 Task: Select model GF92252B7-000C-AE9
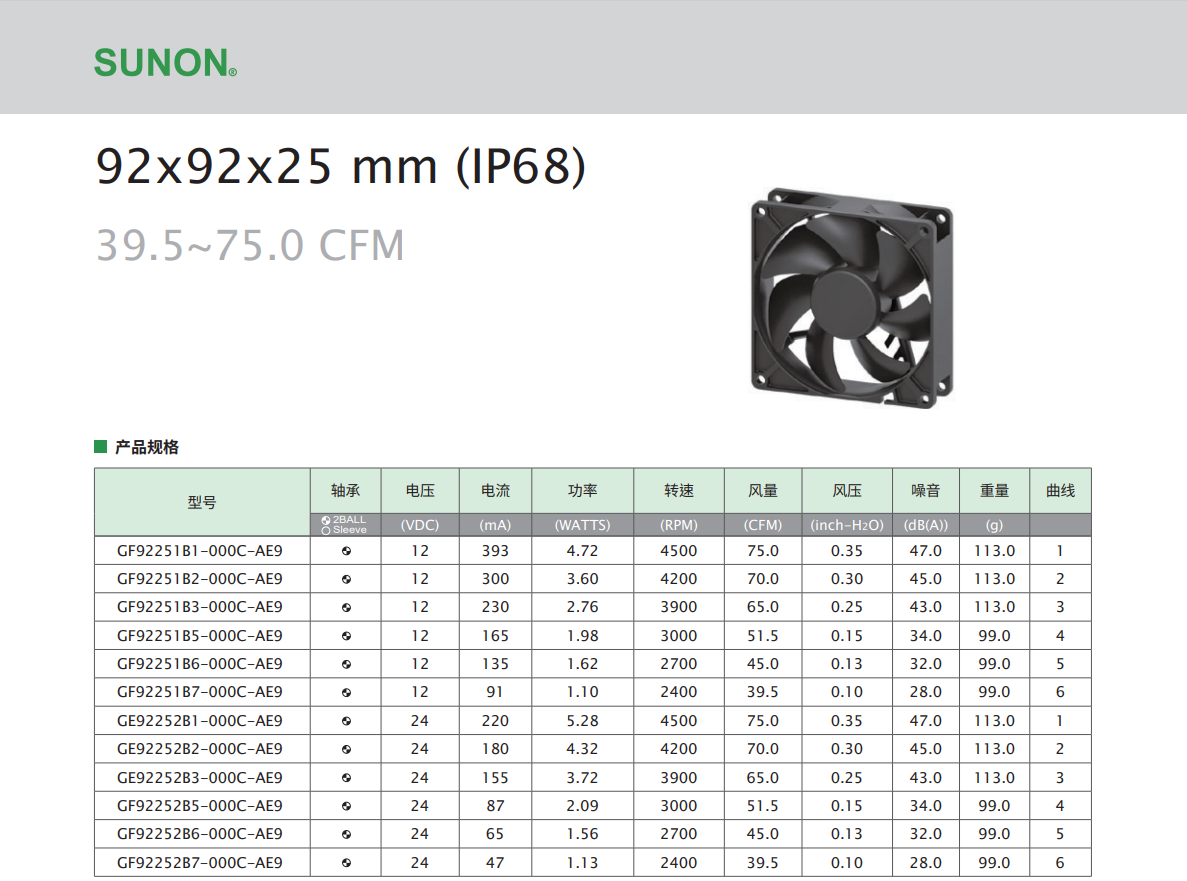pos(200,862)
